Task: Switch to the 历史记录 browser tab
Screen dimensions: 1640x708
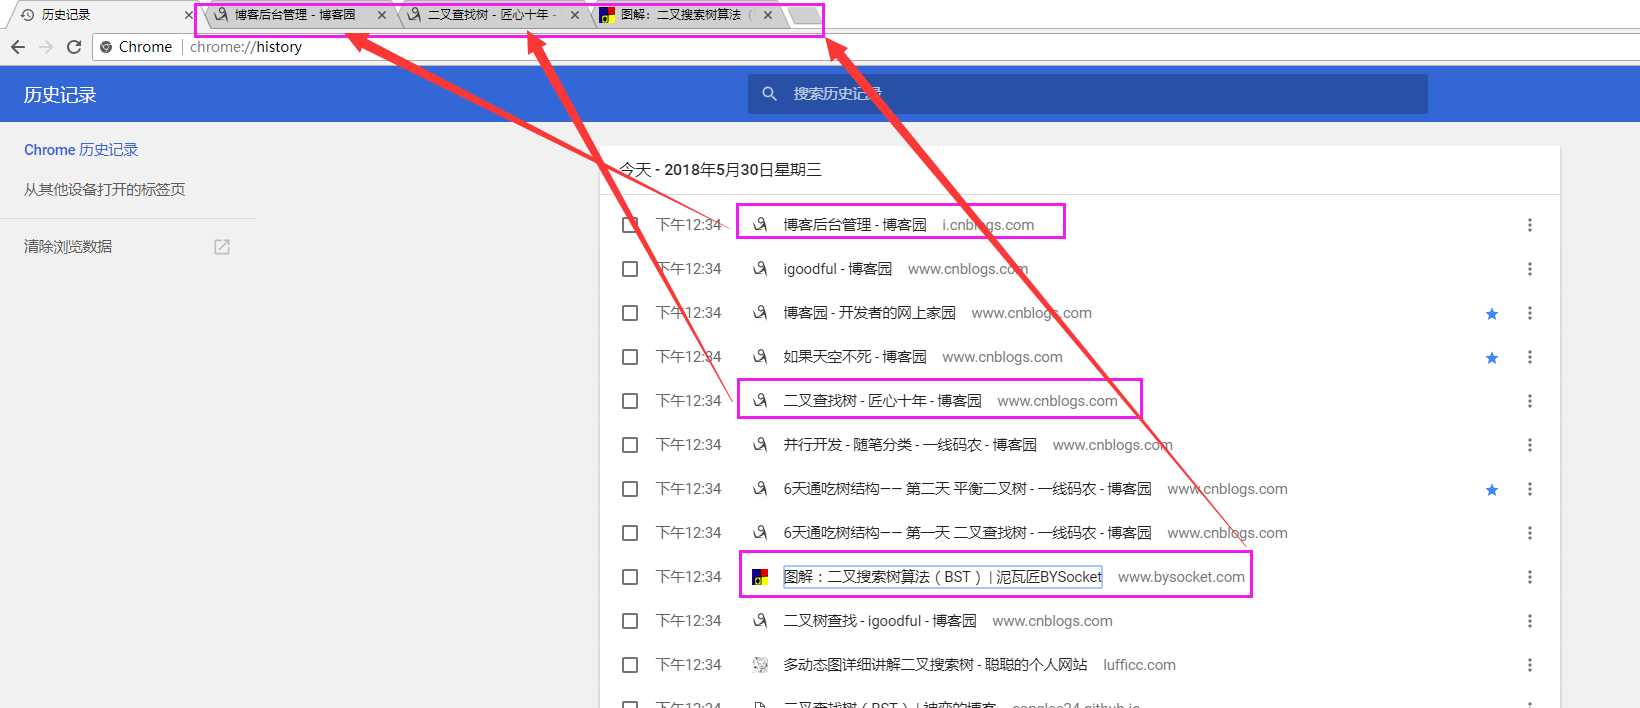Action: 100,15
